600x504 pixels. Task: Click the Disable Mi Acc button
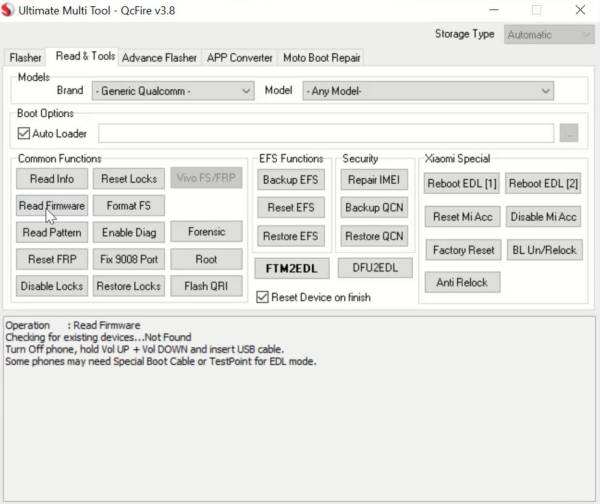click(x=543, y=217)
